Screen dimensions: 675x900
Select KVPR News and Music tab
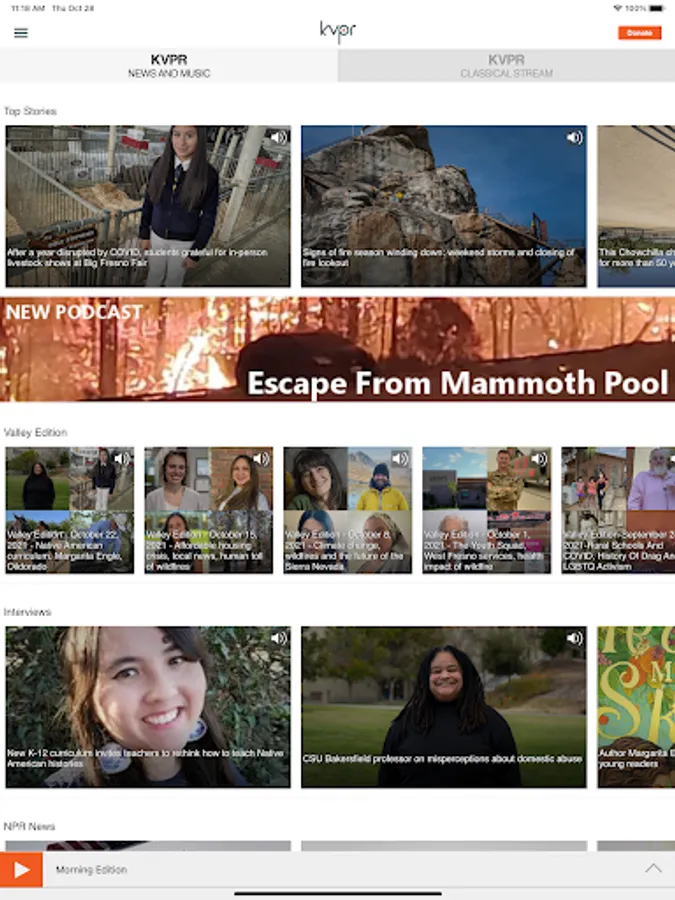[x=169, y=65]
